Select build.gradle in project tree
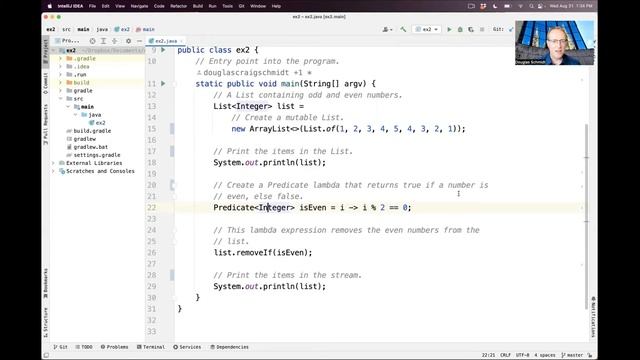Screen dimensions: 640x360 point(89,131)
